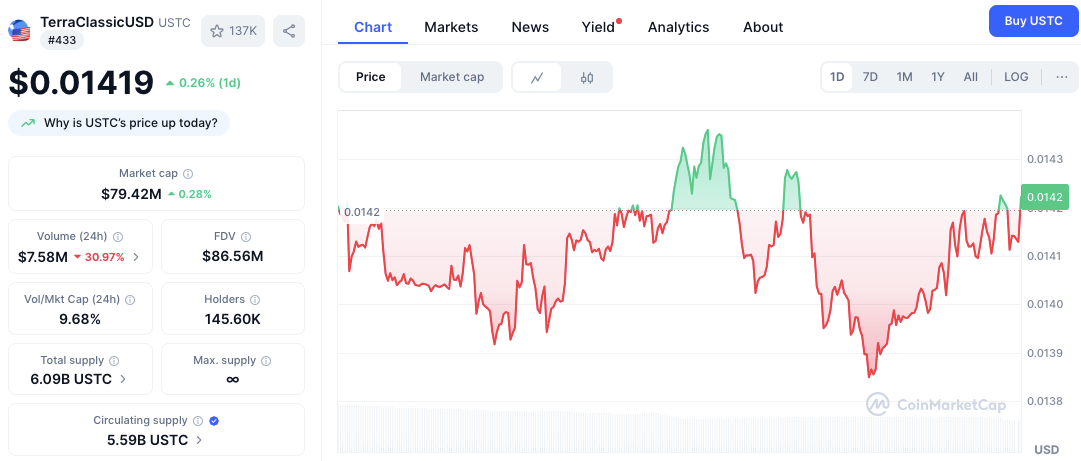Toggle LOG scale on chart
Image resolution: width=1081 pixels, height=461 pixels.
coord(1016,77)
